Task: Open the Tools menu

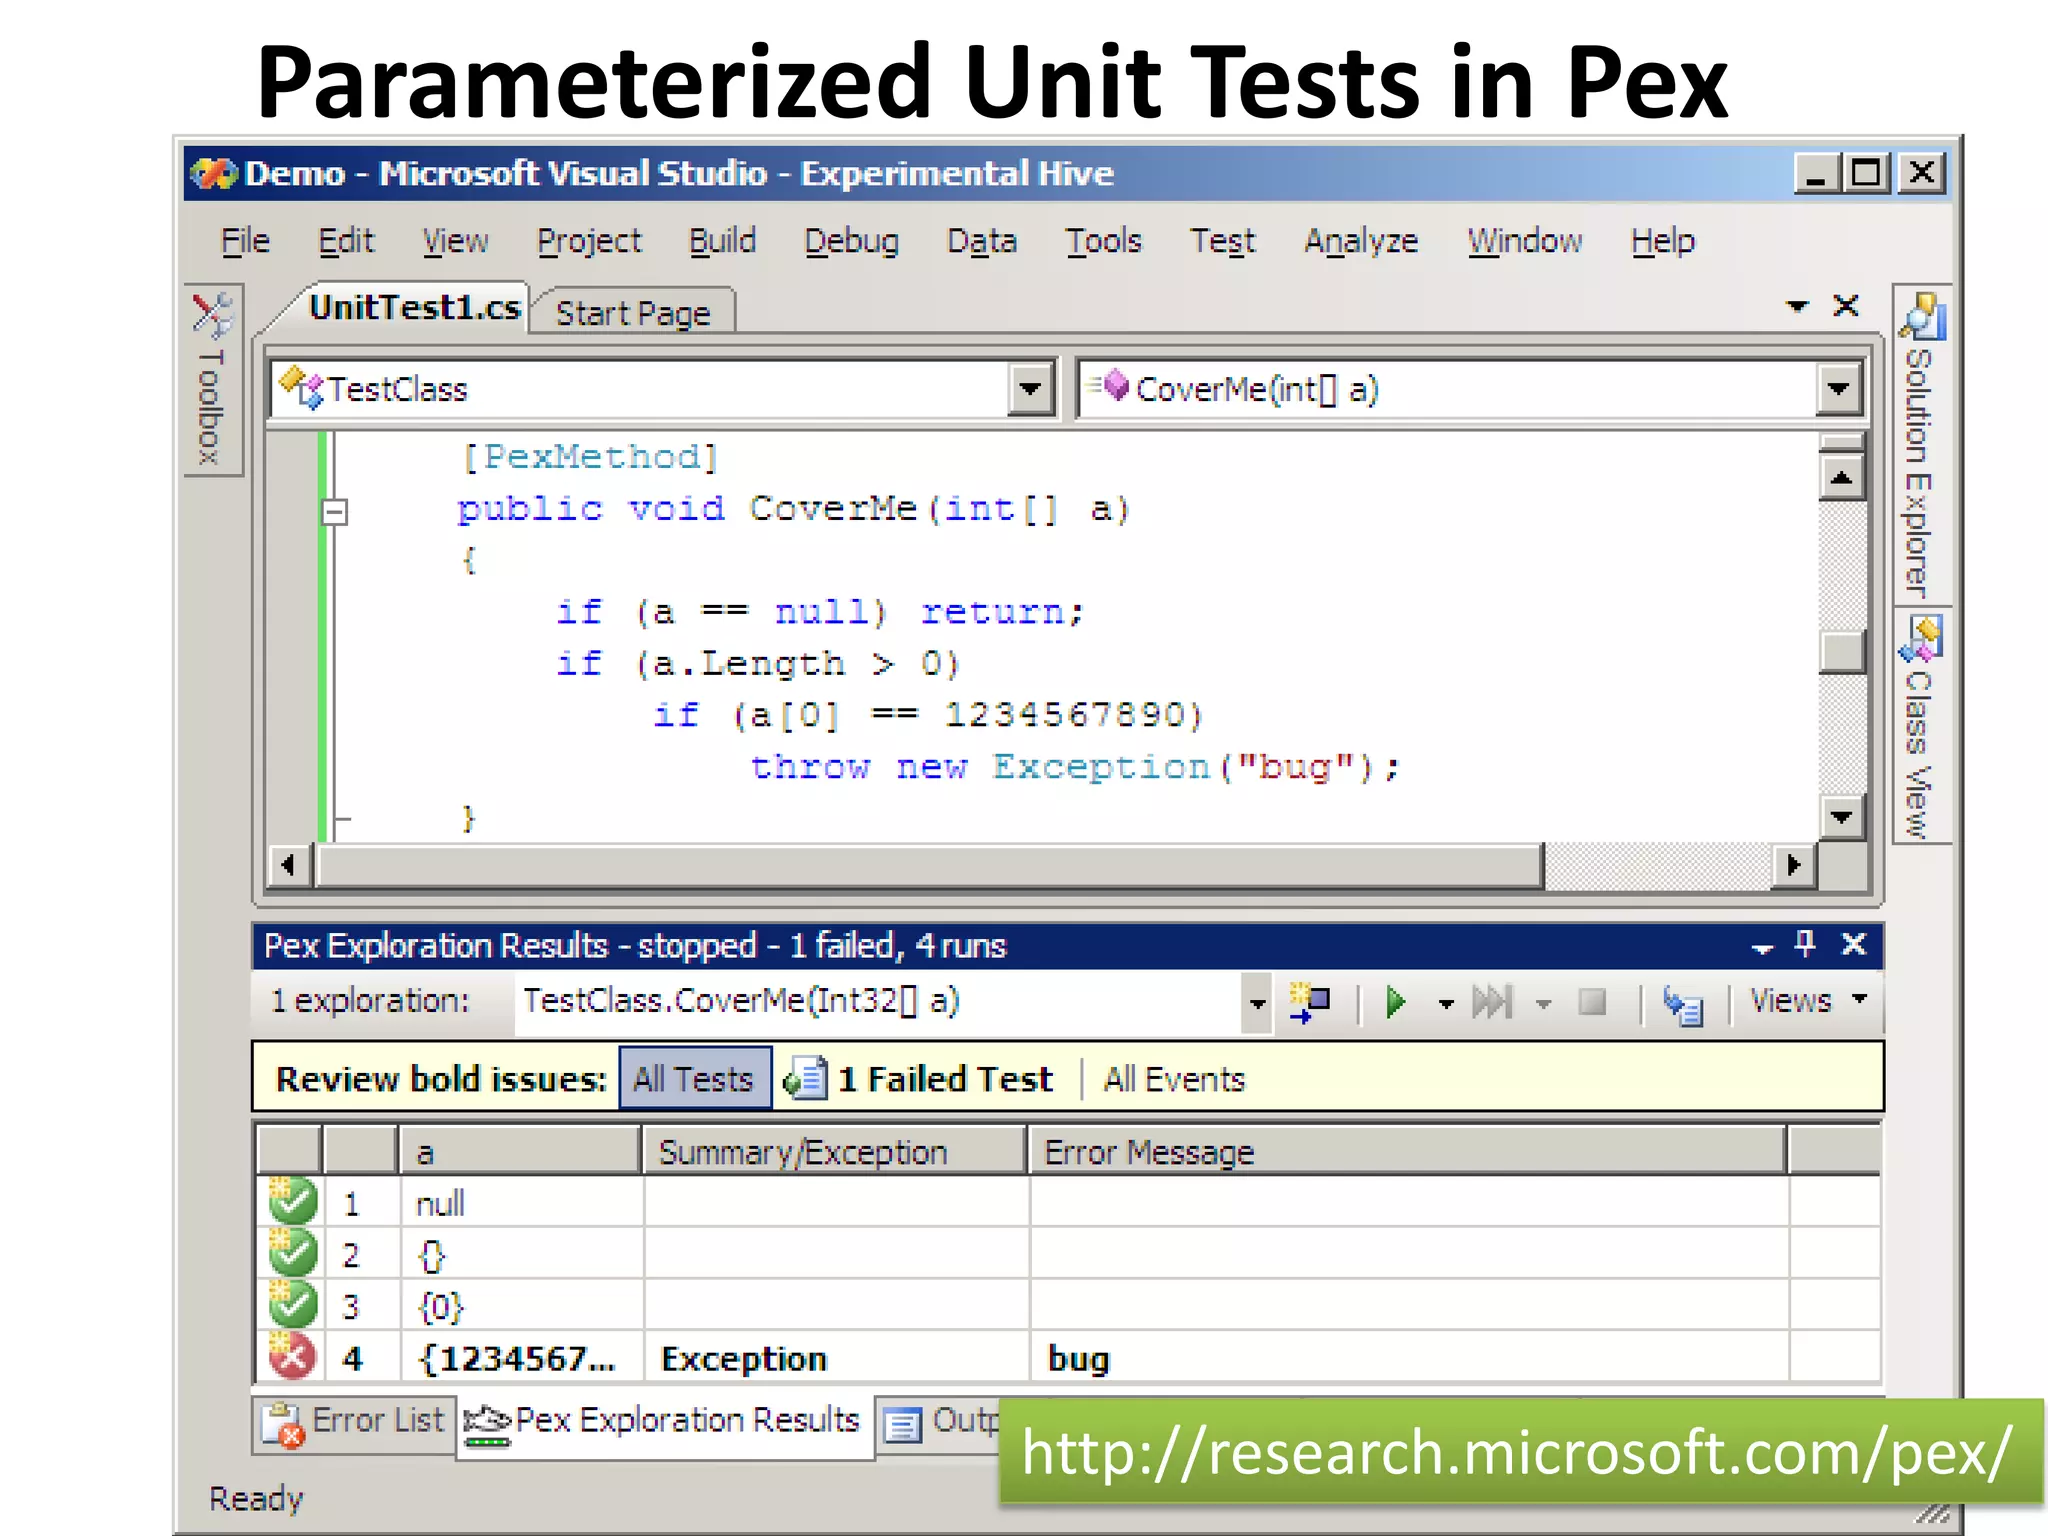Action: [x=1103, y=241]
